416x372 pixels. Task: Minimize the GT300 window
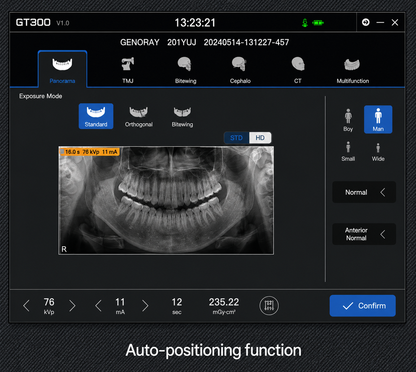(380, 22)
